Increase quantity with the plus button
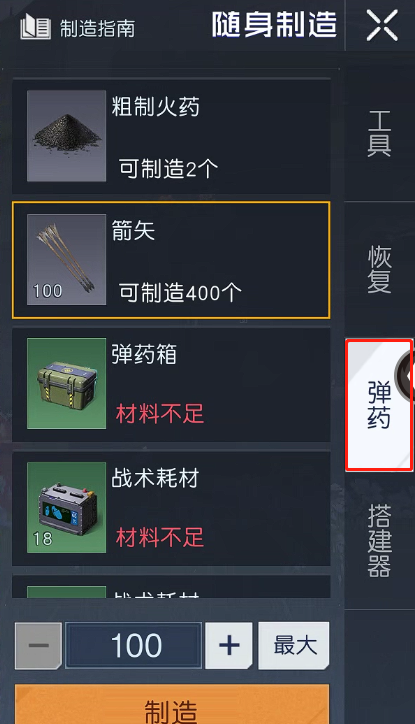This screenshot has height=724, width=415. [x=229, y=646]
